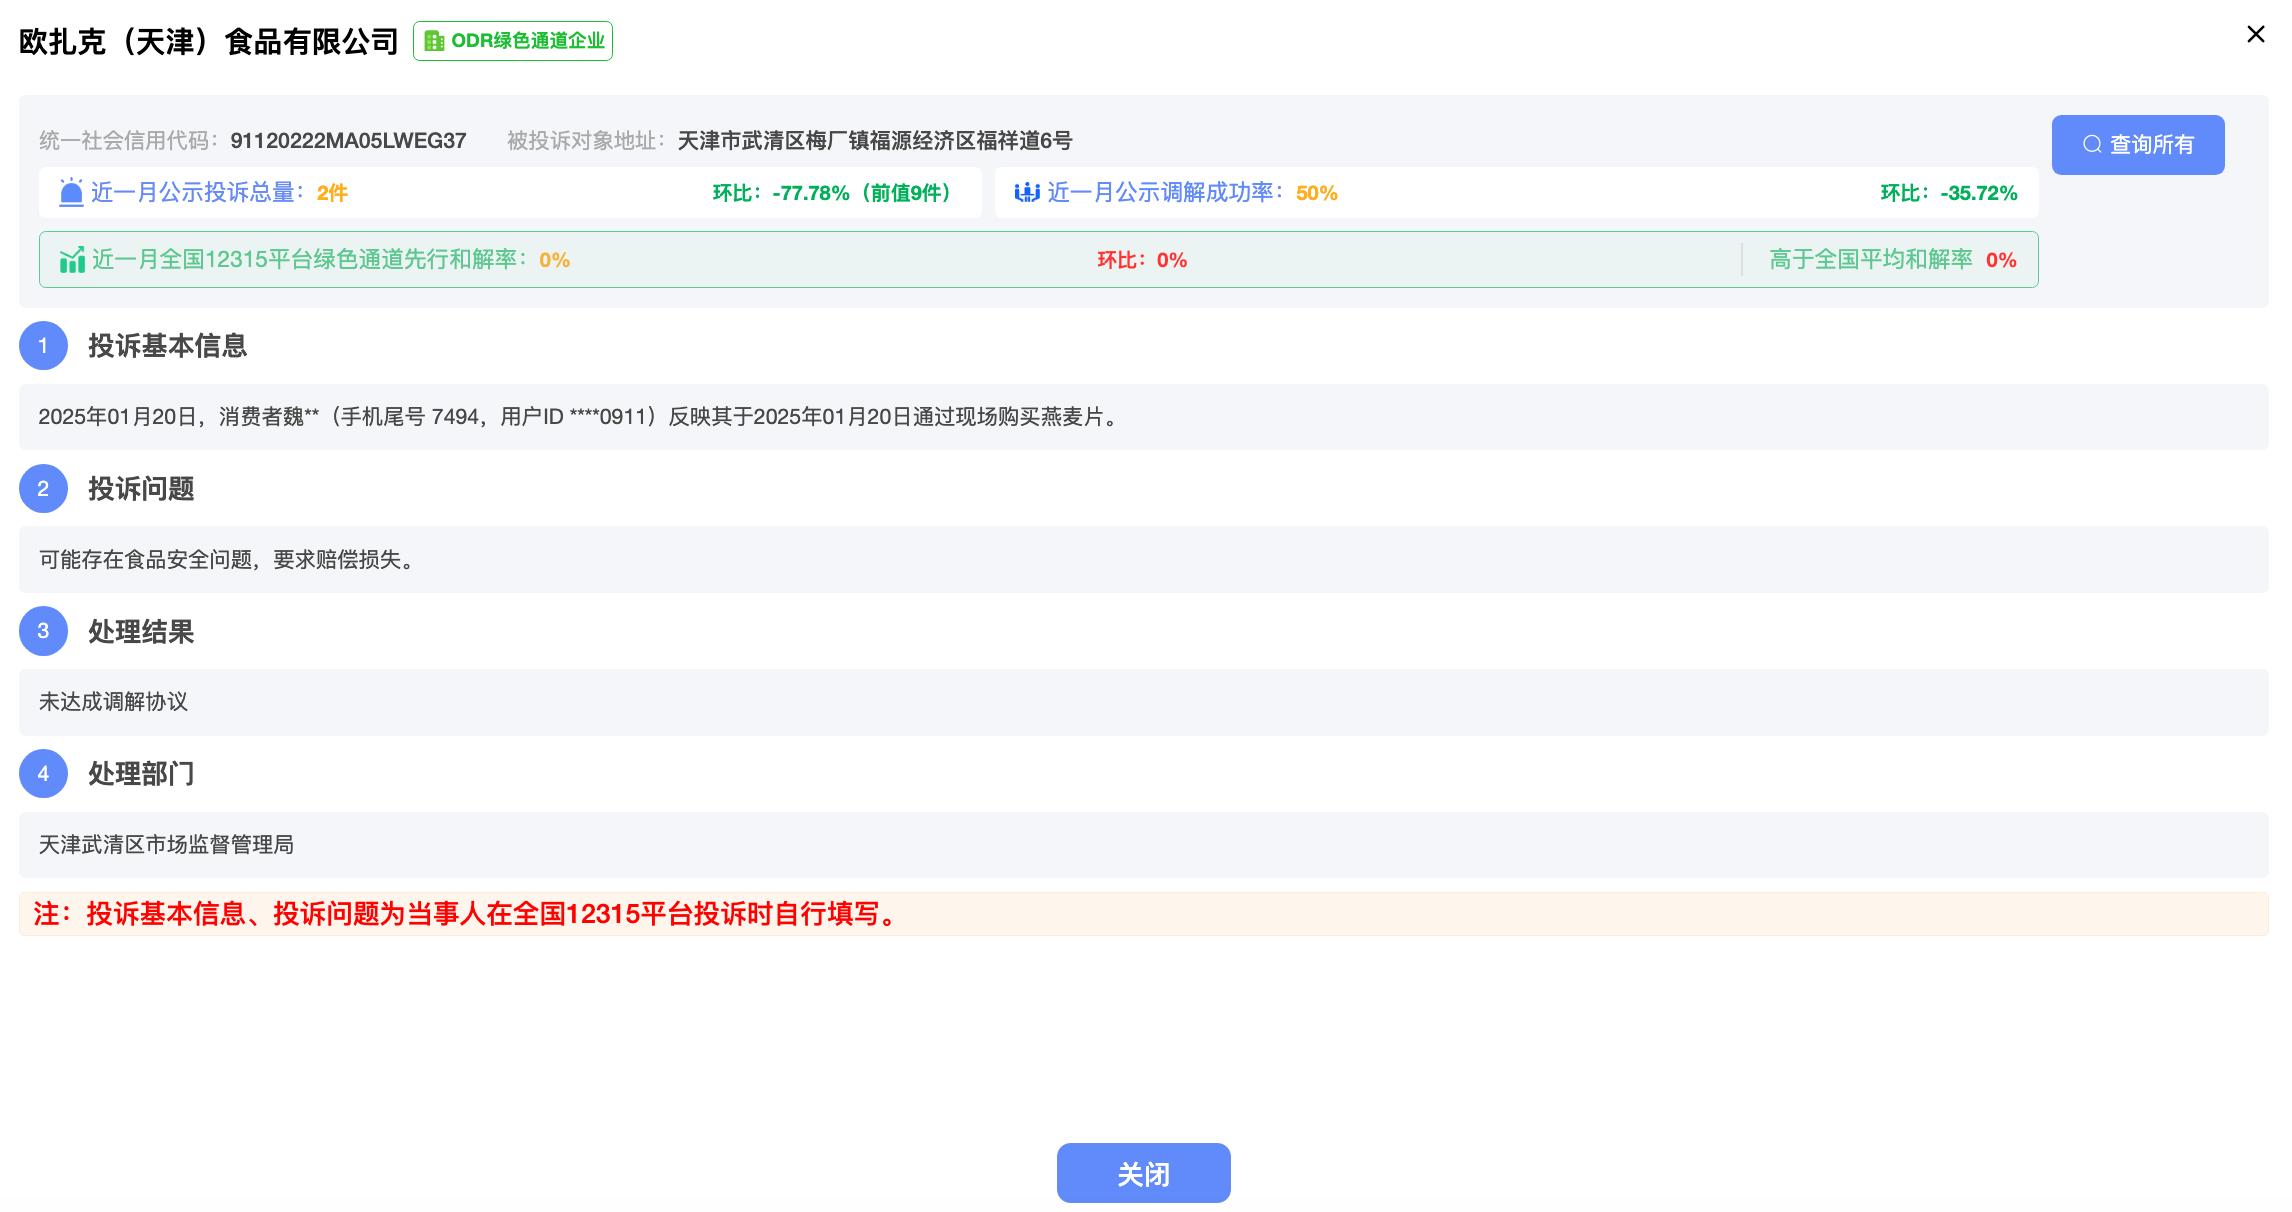This screenshot has height=1212, width=2292.
Task: Click the magnifier icon in 查询所有 button
Action: pyautogui.click(x=2092, y=145)
